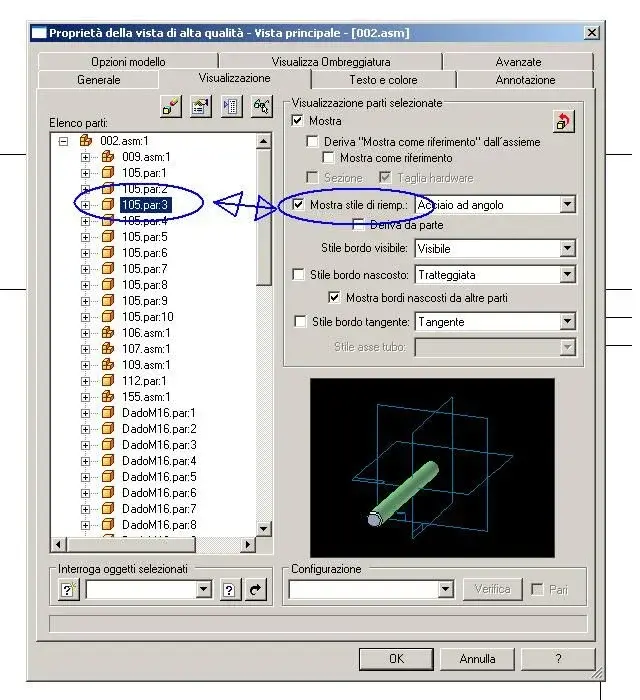Click the first query icon in Interroga oggetti
This screenshot has width=640, height=700.
[69, 590]
